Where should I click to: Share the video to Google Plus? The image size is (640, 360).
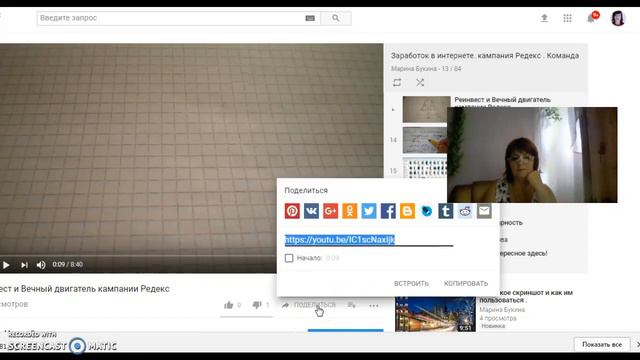[x=330, y=211]
